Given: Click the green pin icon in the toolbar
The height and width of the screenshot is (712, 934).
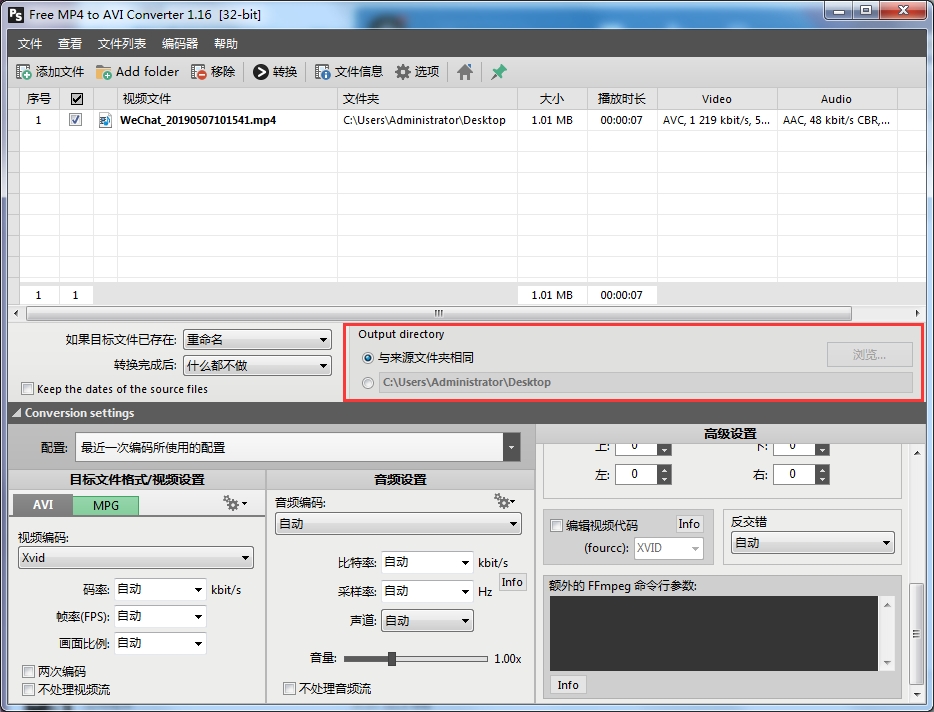Looking at the screenshot, I should (498, 72).
